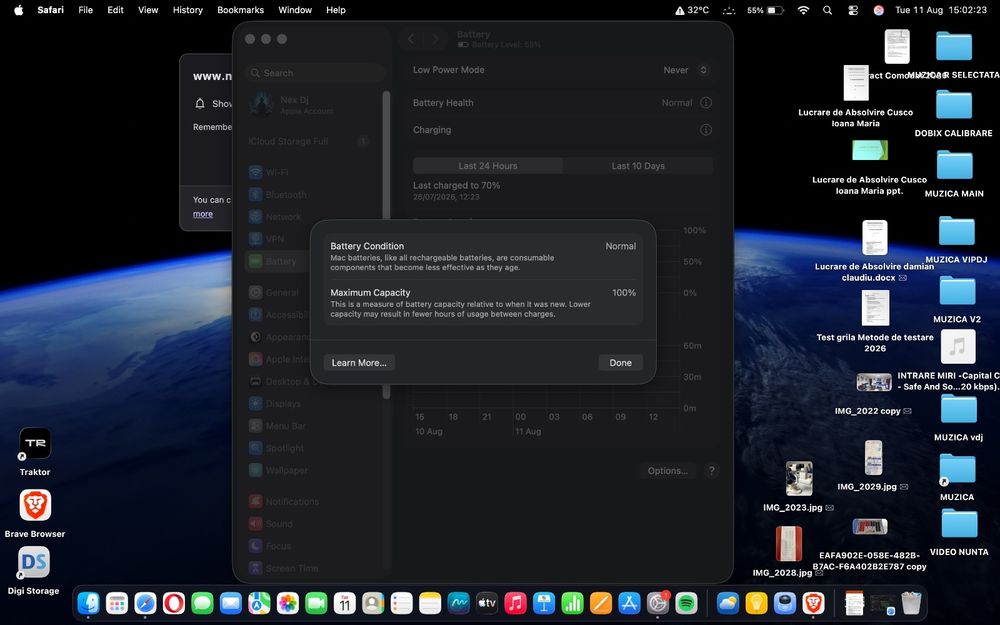Select Wallpaper in Settings sidebar

coord(278,470)
